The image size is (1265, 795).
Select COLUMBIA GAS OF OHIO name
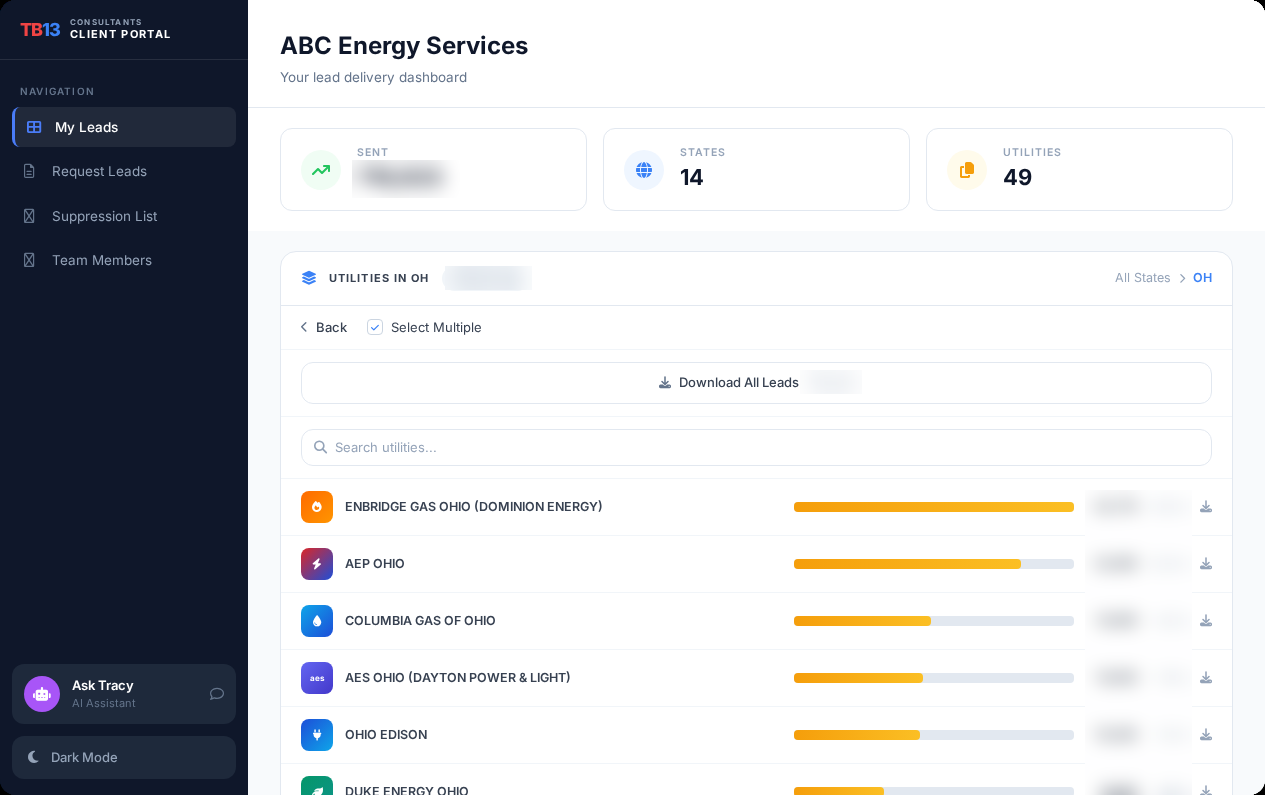pos(420,621)
